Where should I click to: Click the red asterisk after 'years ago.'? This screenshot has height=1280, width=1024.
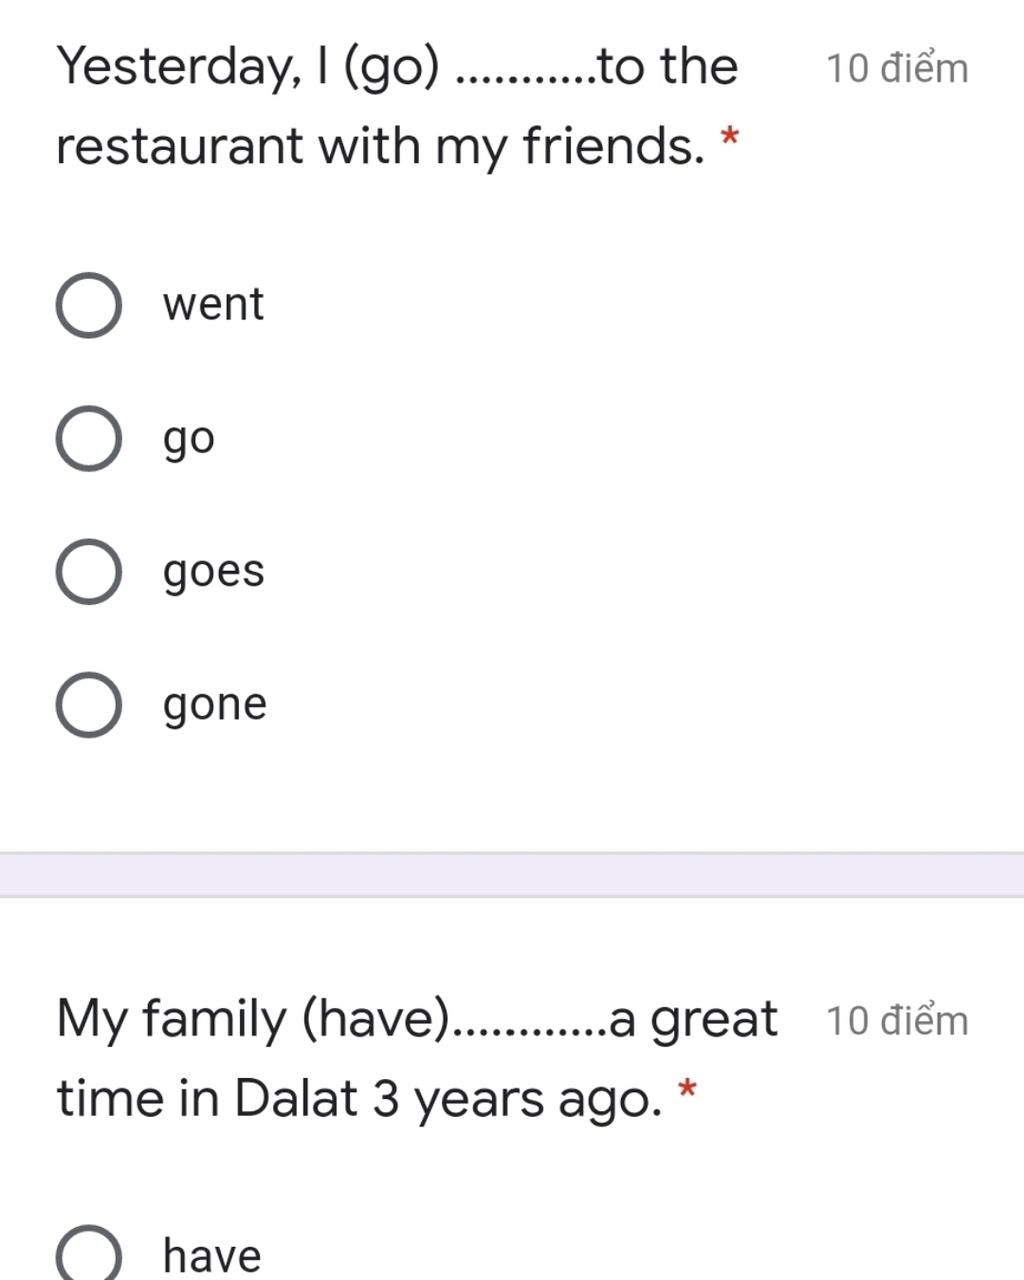[687, 1090]
